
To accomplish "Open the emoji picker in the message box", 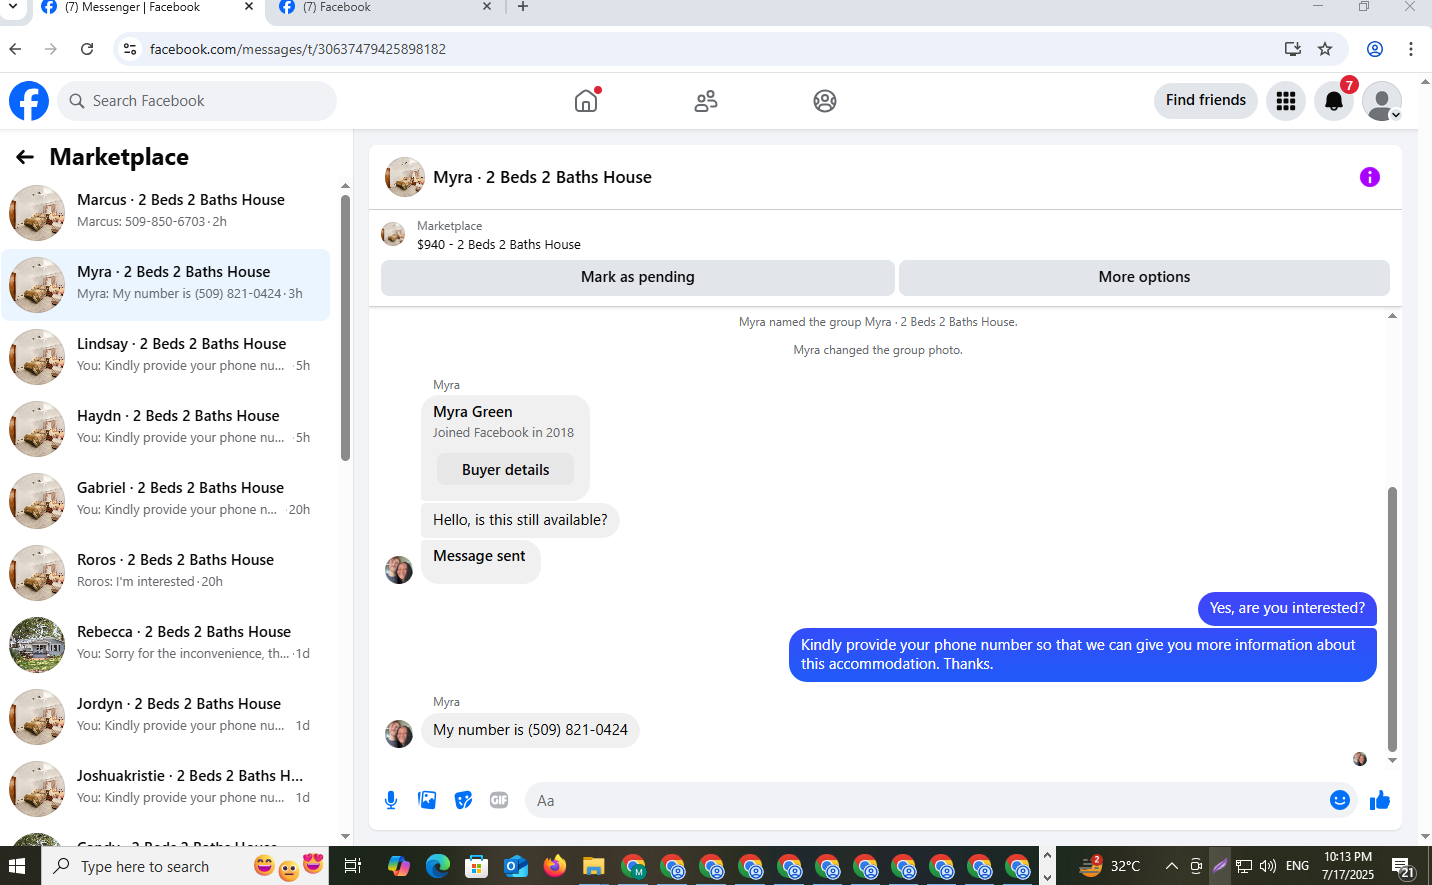I will [x=1340, y=800].
